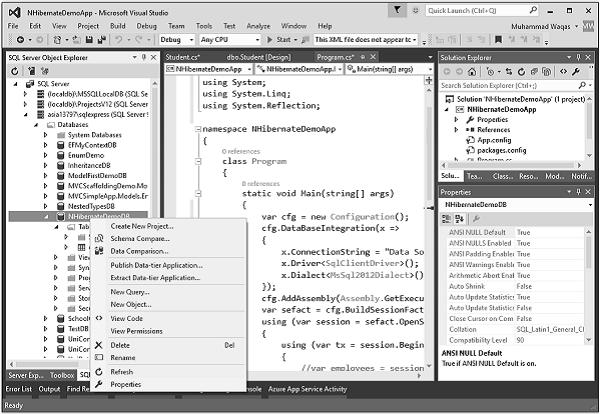The image size is (600, 414).
Task: Click the Sync with Active Document icon
Action: pos(509,72)
